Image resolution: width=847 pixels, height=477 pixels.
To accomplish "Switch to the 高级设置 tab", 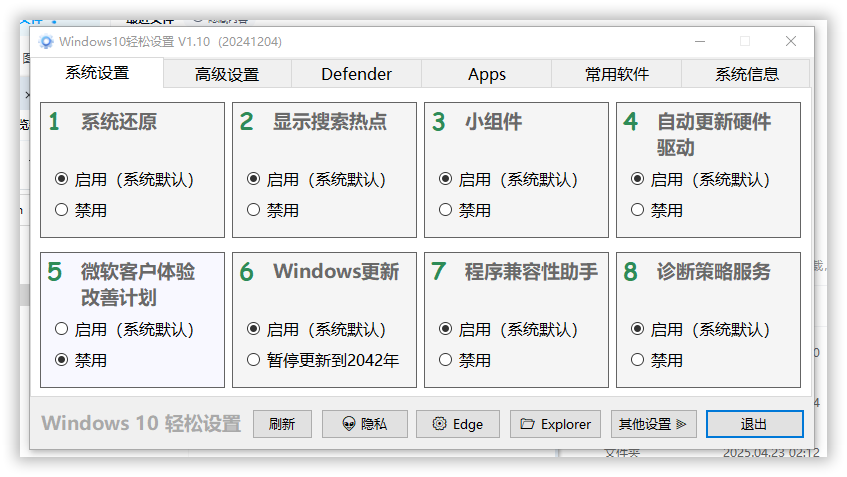I will [227, 74].
